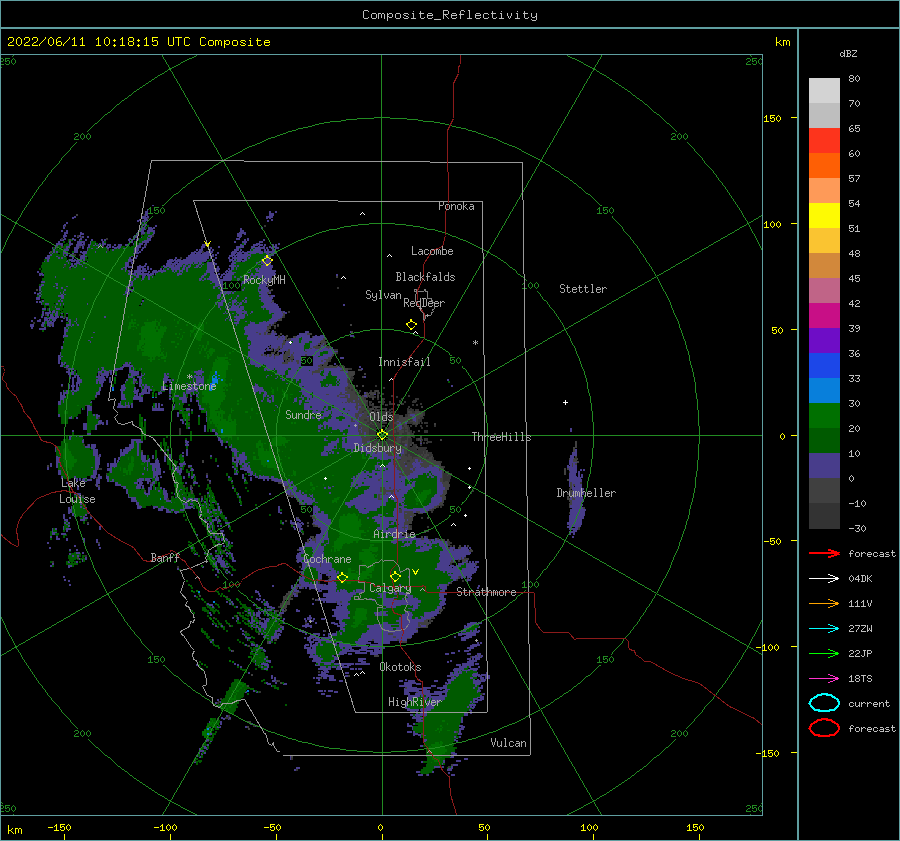
Task: Click the Sundre town label
Action: [x=303, y=415]
